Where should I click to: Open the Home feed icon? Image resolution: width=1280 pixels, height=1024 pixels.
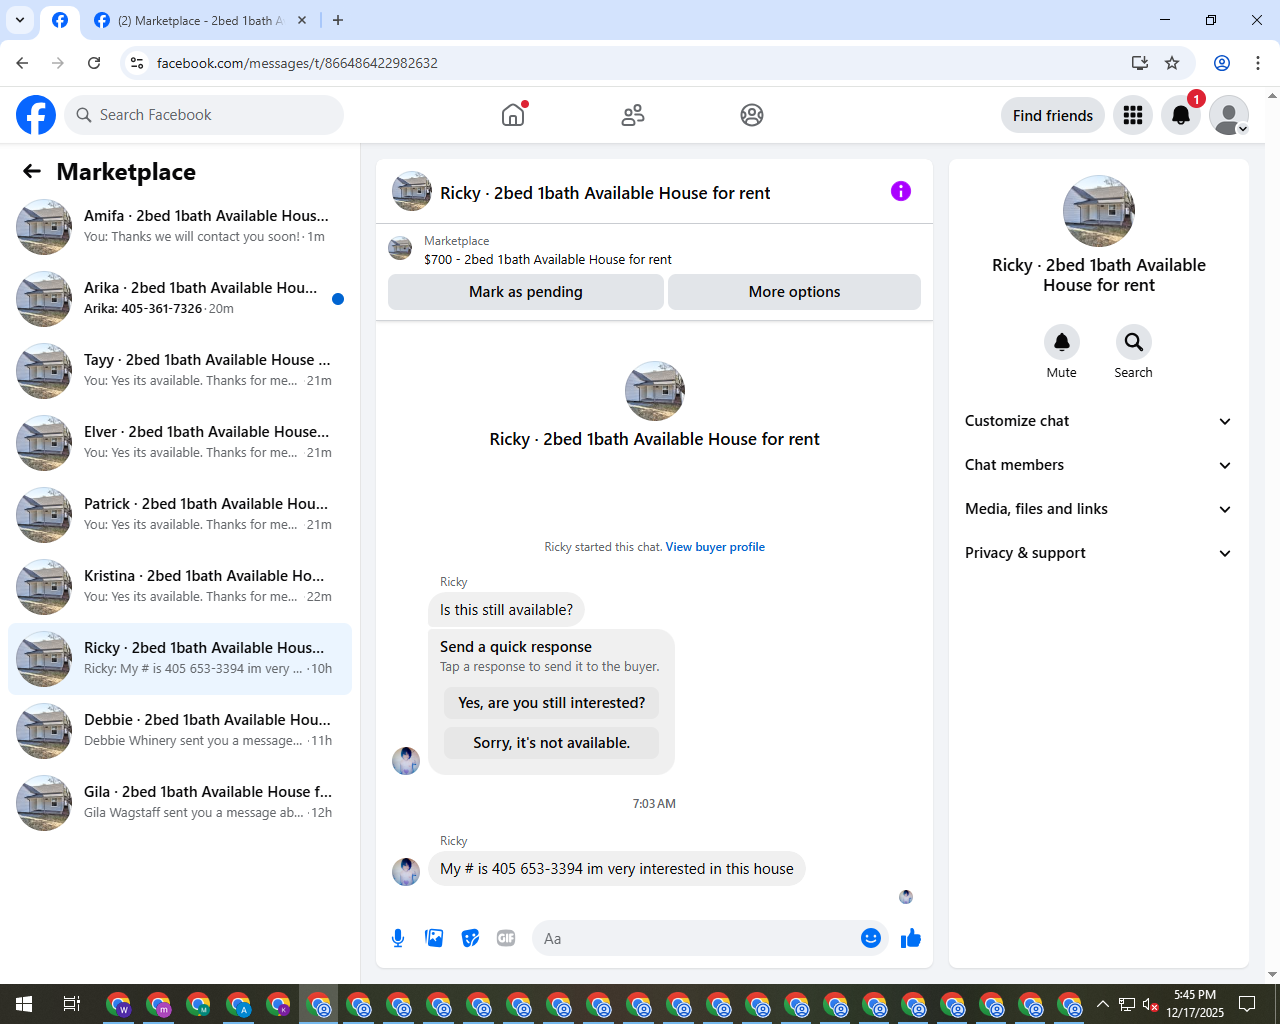click(513, 115)
